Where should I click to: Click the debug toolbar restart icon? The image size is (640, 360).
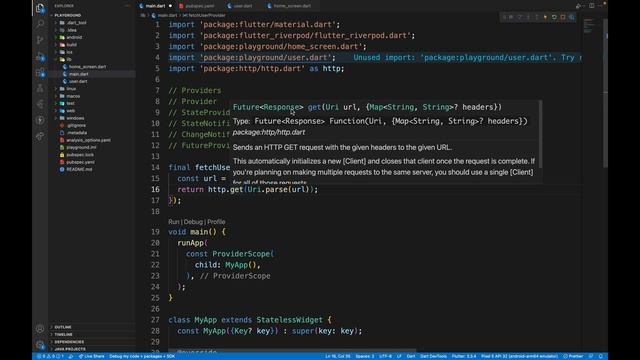554,17
